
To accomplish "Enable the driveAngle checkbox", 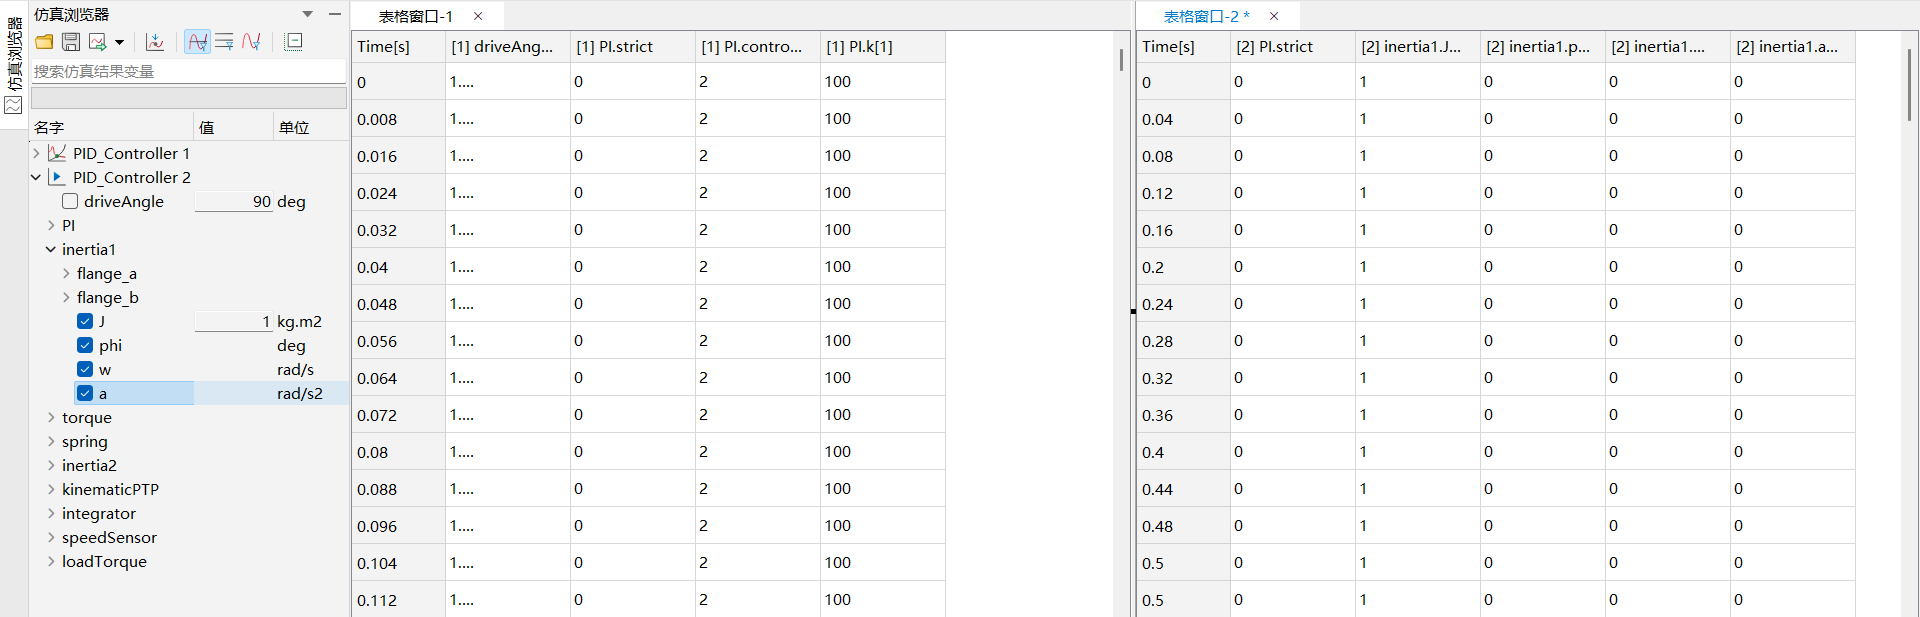I will click(70, 201).
